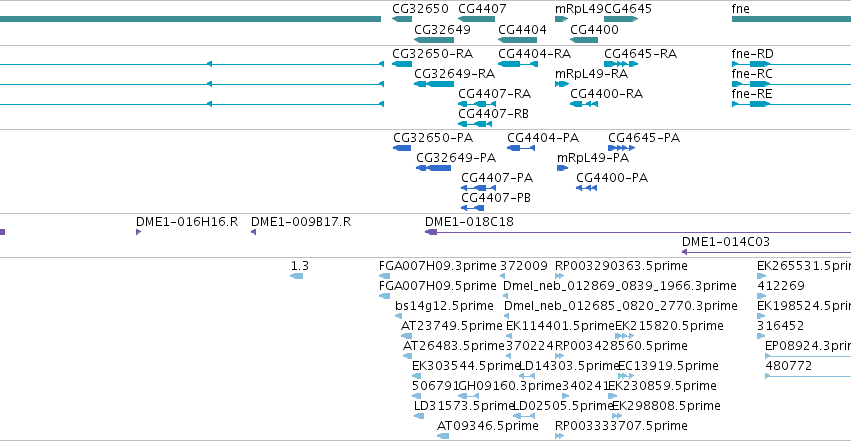
Task: Select EST RP003333707.5prime
Action: pos(560,437)
